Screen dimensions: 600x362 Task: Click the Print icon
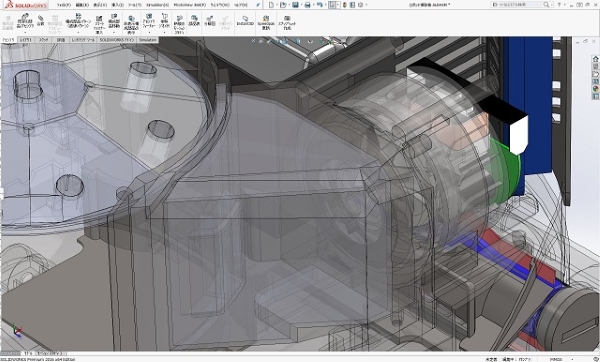307,5
